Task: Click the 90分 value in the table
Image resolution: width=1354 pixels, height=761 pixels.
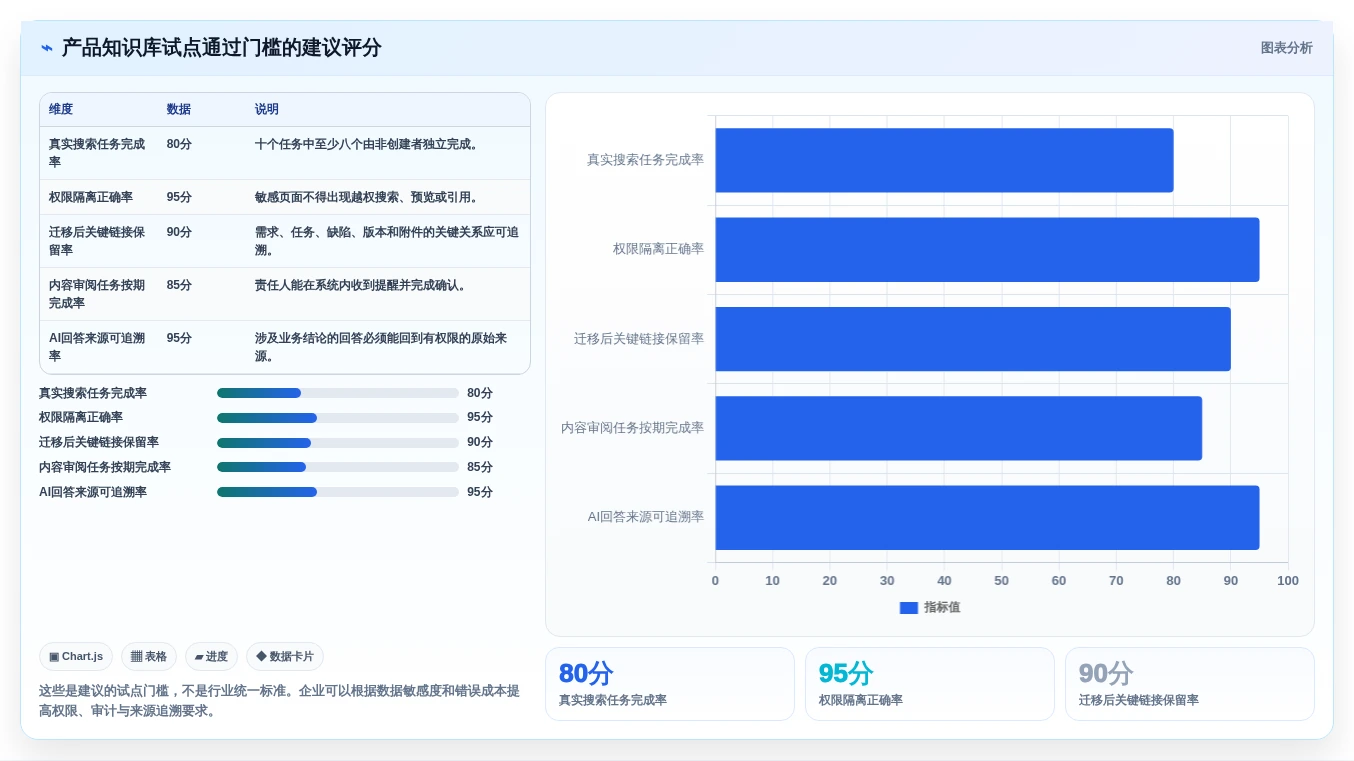Action: coord(179,232)
